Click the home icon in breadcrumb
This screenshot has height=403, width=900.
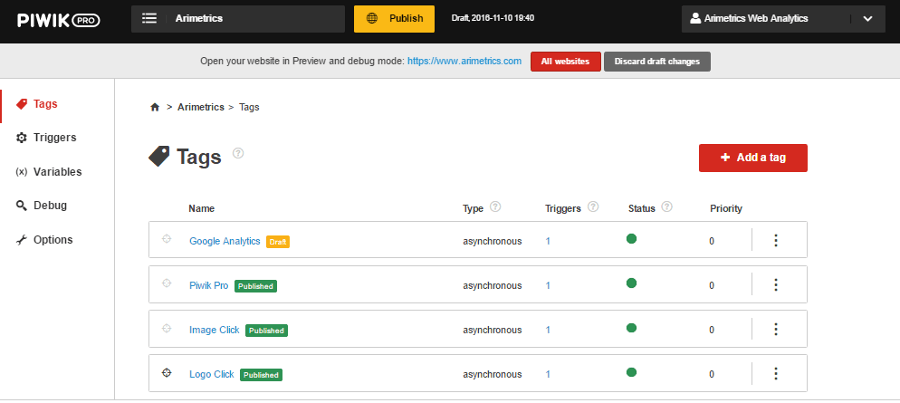click(154, 107)
